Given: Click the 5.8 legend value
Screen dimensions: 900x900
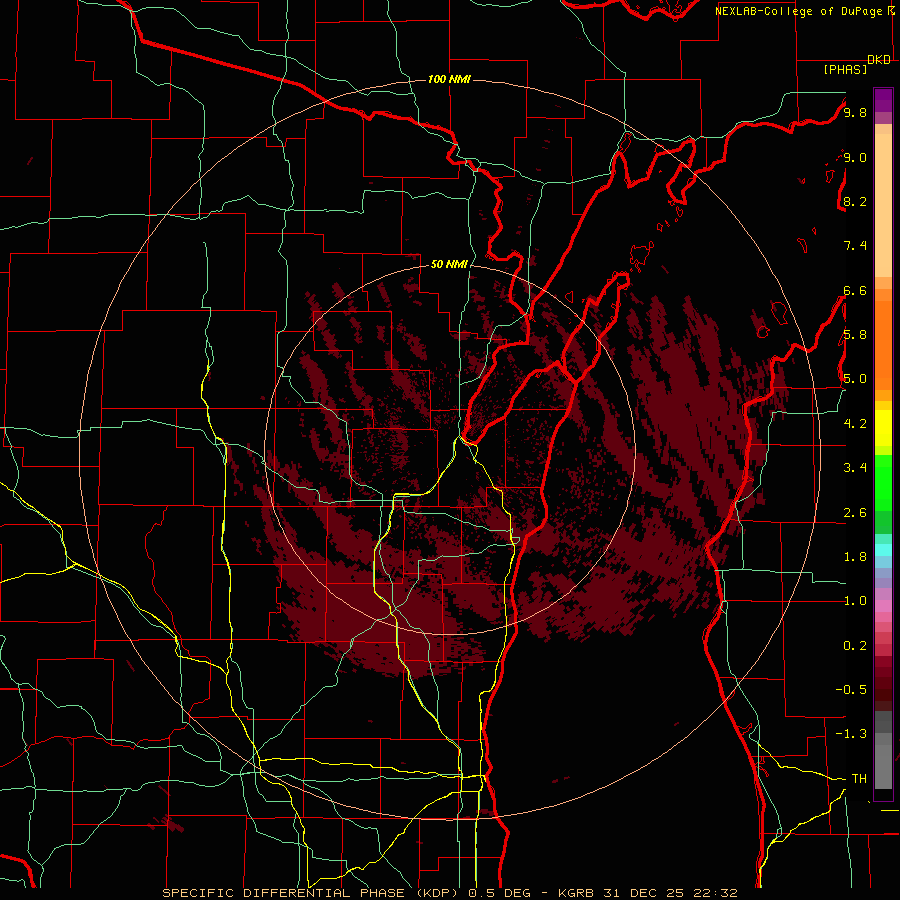Looking at the screenshot, I should [855, 335].
